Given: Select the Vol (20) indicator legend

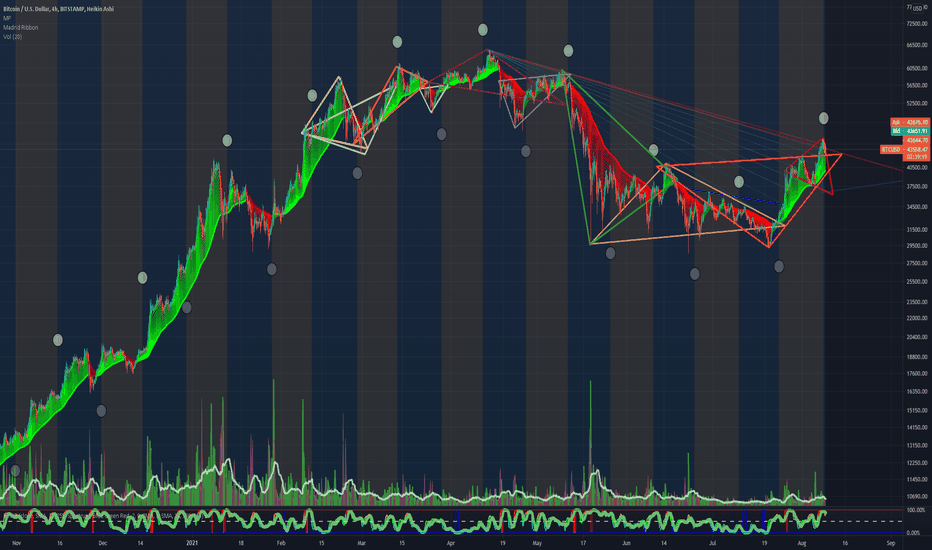Looking at the screenshot, I should pyautogui.click(x=12, y=37).
